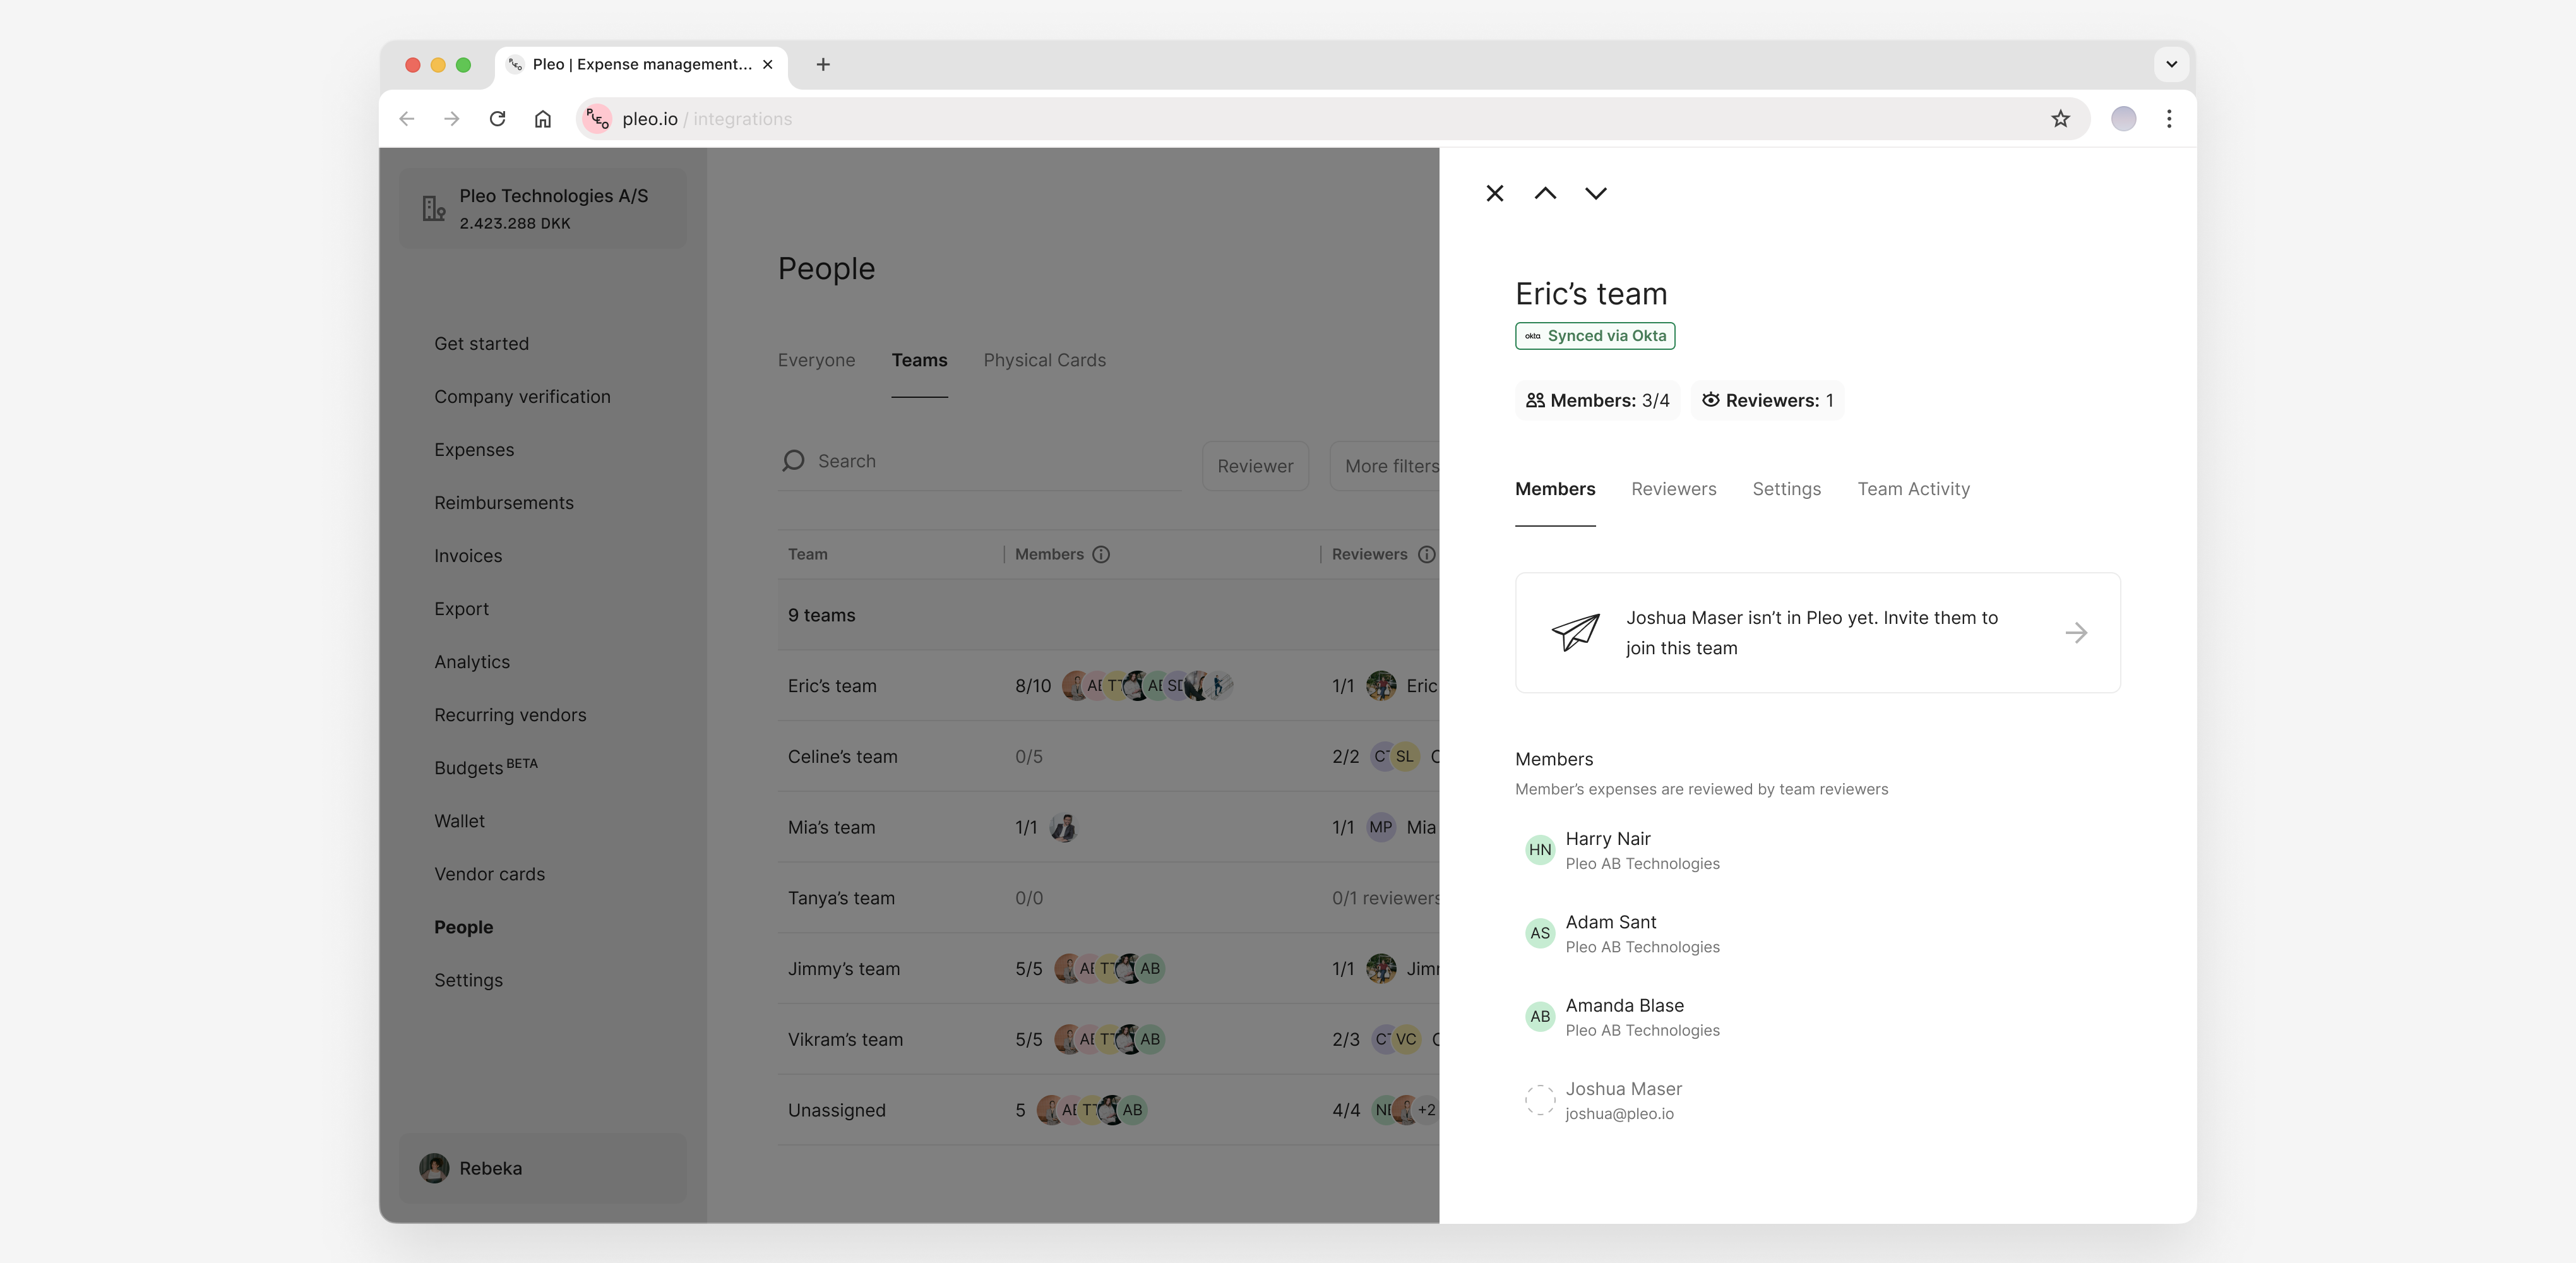The width and height of the screenshot is (2576, 1263).
Task: Open the Reviewer filter dropdown
Action: tap(1255, 466)
